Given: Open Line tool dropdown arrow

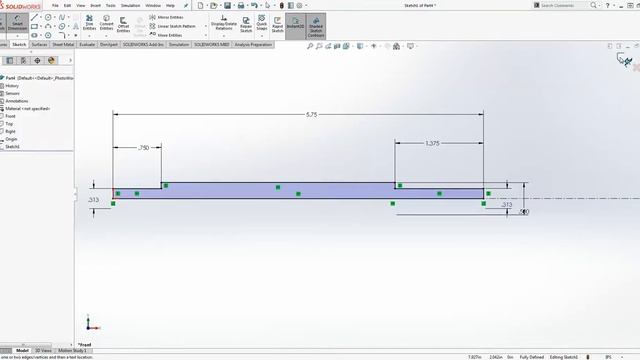Looking at the screenshot, I should pos(41,17).
